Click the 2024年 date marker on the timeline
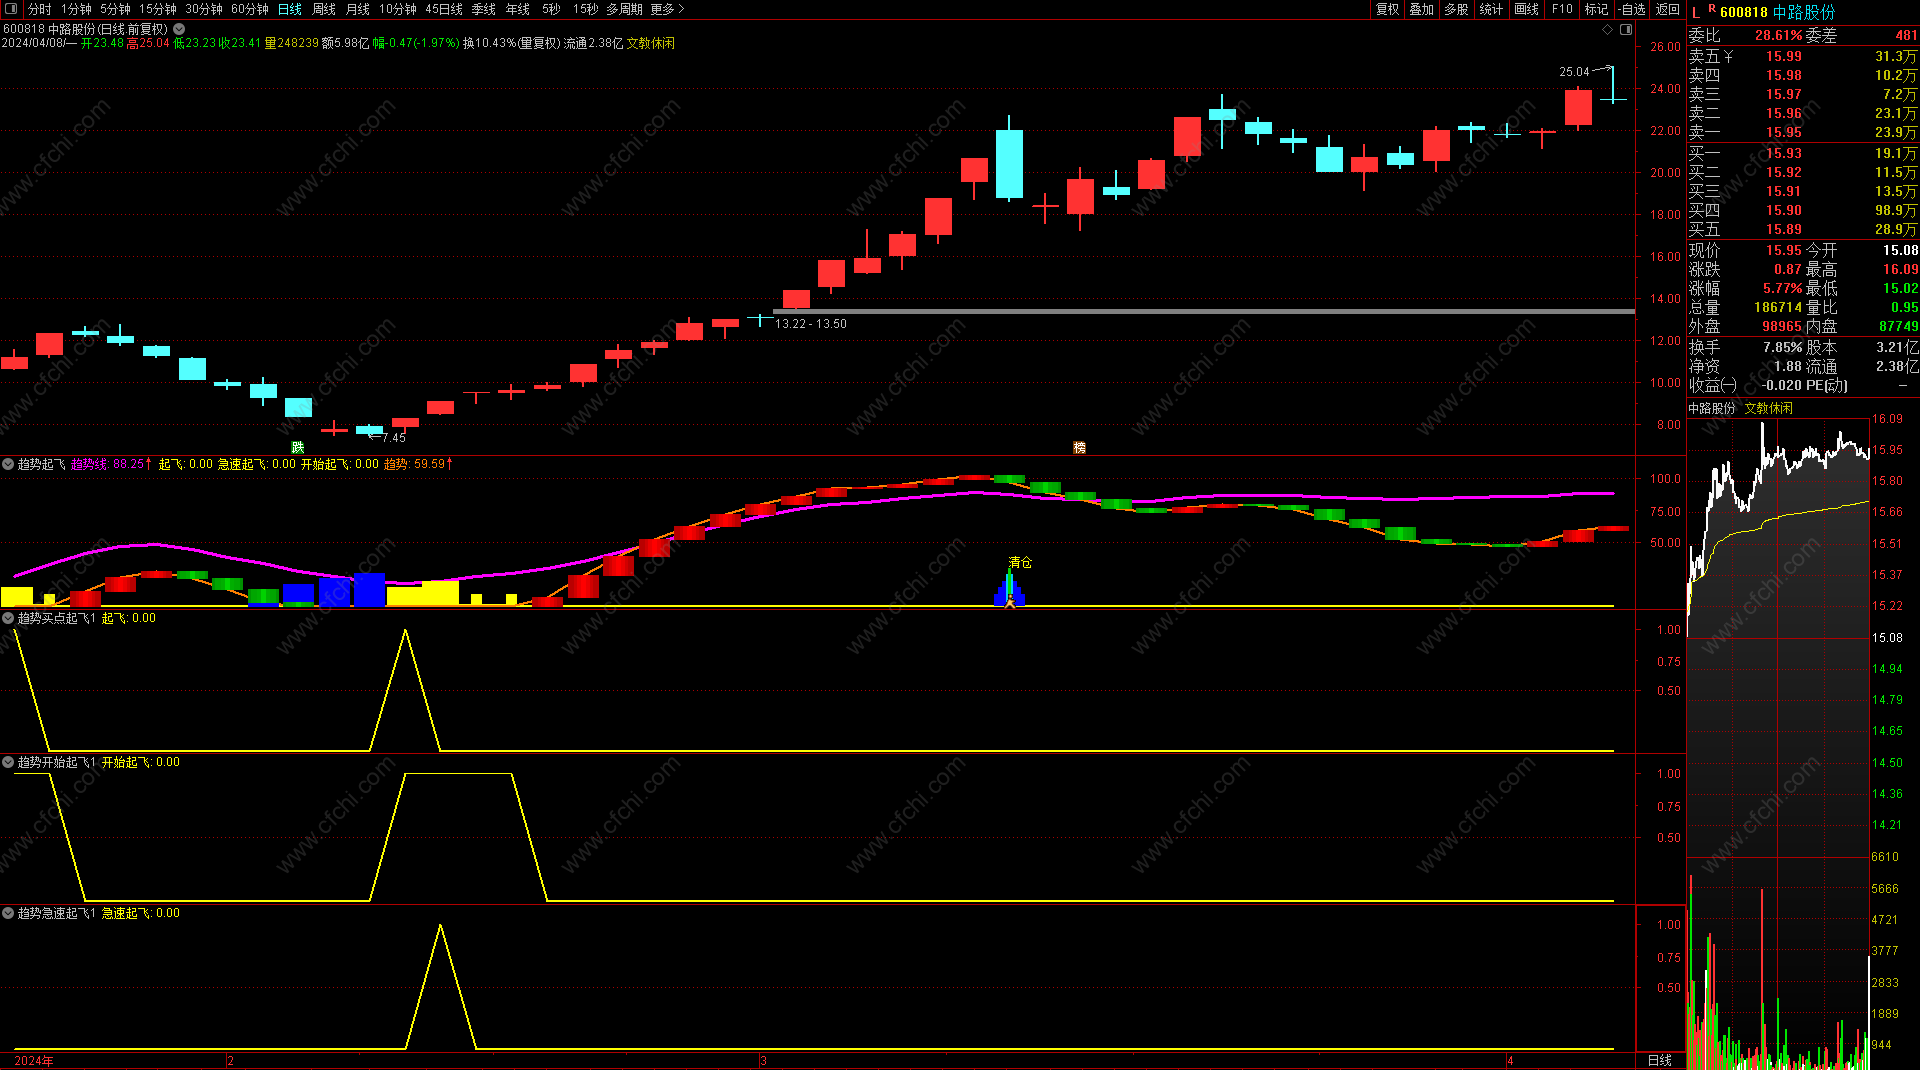 click(x=34, y=1061)
